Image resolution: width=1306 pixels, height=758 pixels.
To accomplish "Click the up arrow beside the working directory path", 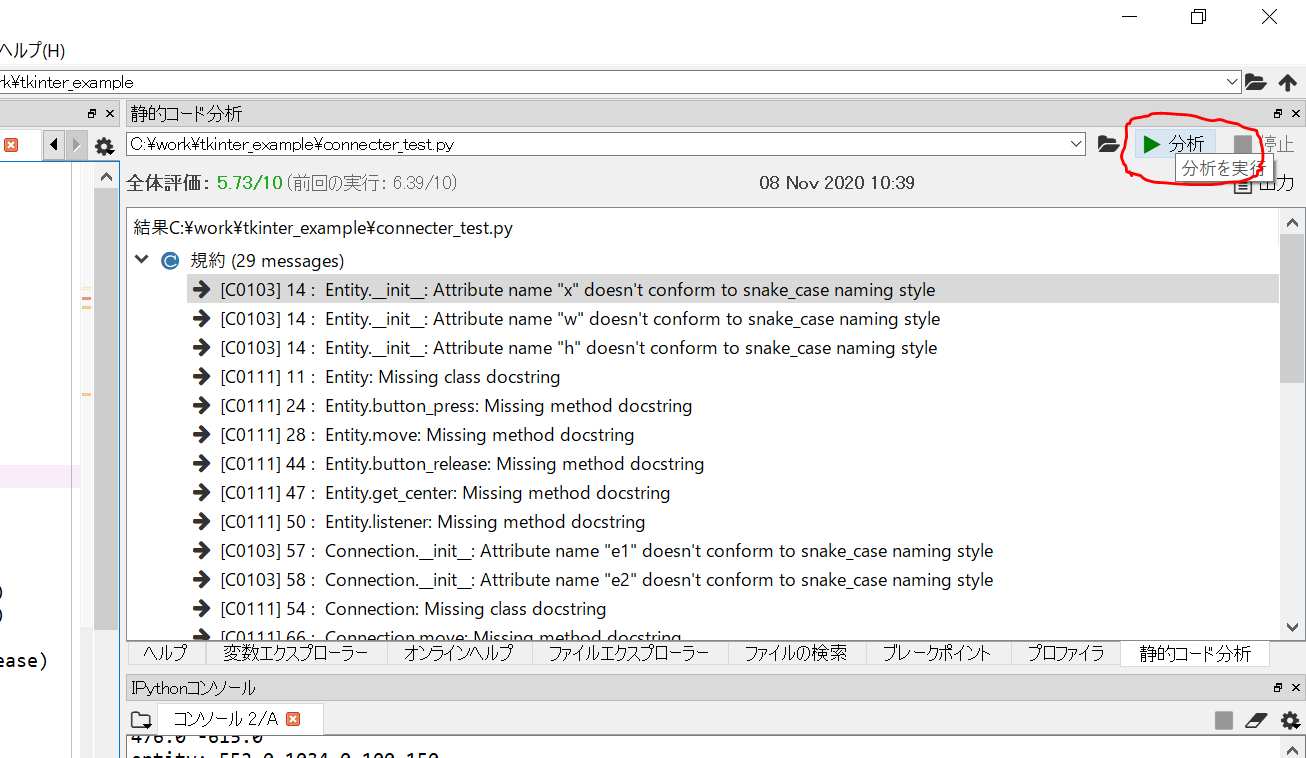I will tap(1289, 82).
